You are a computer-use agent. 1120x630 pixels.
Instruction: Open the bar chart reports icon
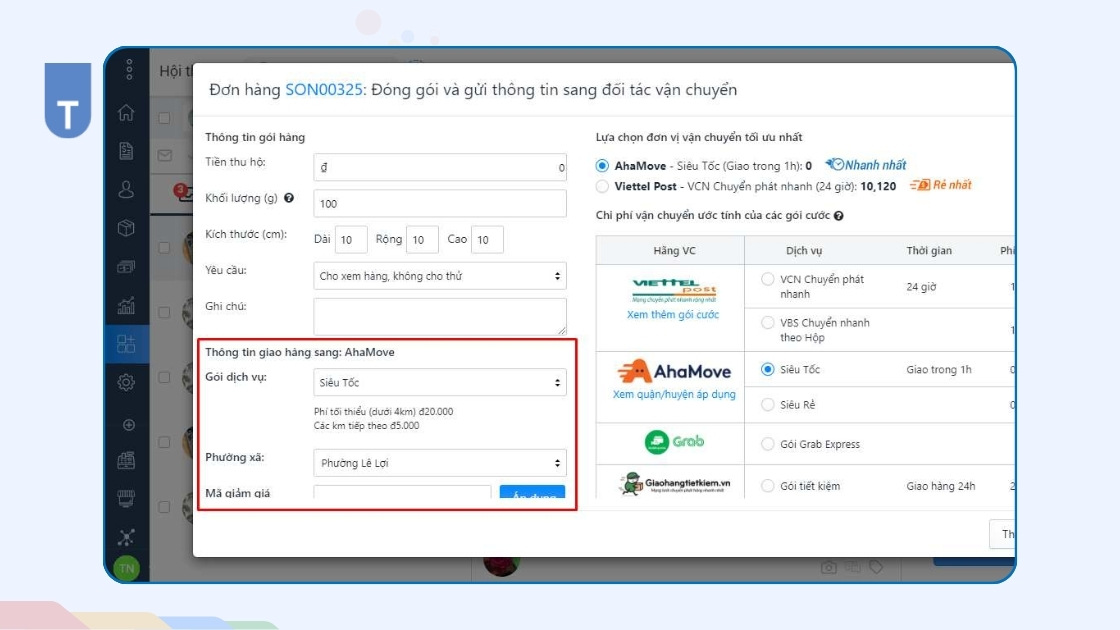(x=127, y=306)
